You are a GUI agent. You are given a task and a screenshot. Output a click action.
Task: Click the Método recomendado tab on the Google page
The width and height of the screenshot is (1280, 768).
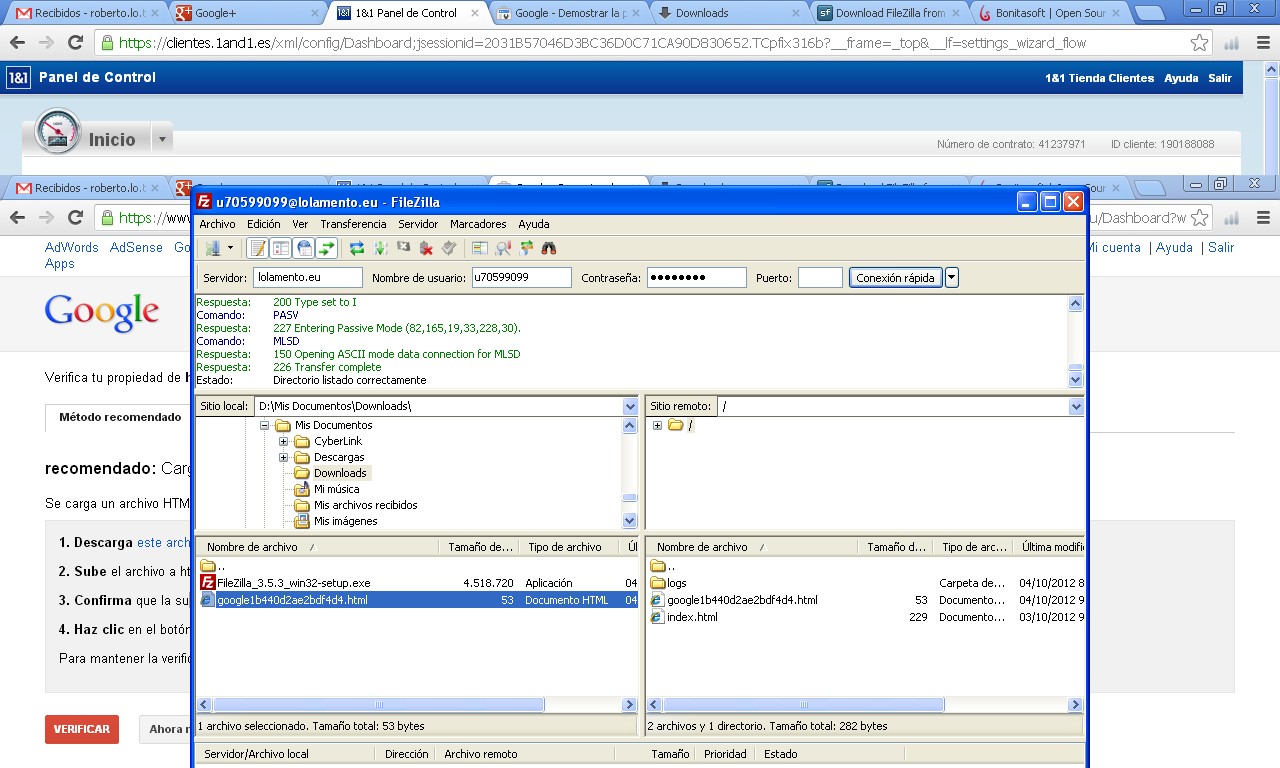(x=120, y=417)
